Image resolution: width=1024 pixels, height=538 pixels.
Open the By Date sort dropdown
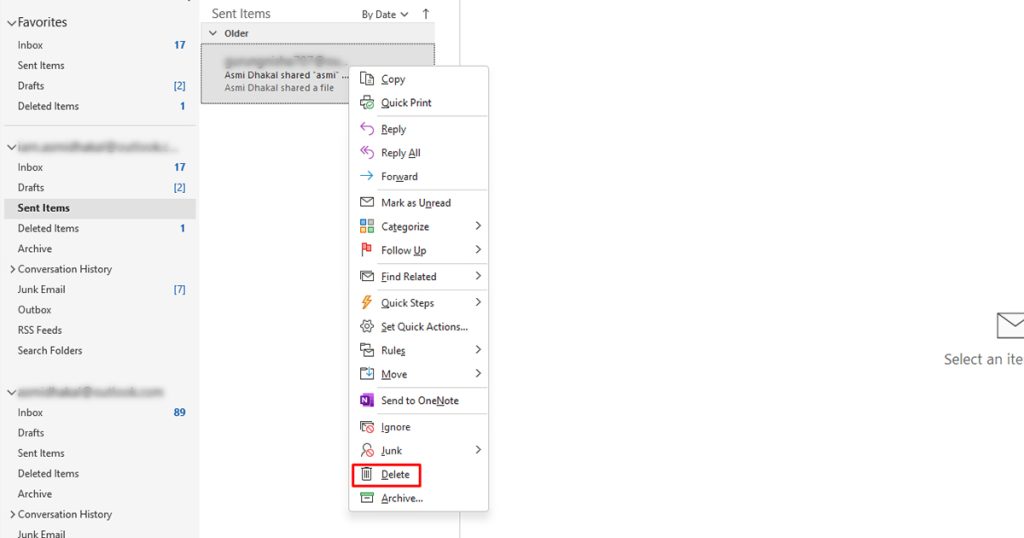click(385, 14)
